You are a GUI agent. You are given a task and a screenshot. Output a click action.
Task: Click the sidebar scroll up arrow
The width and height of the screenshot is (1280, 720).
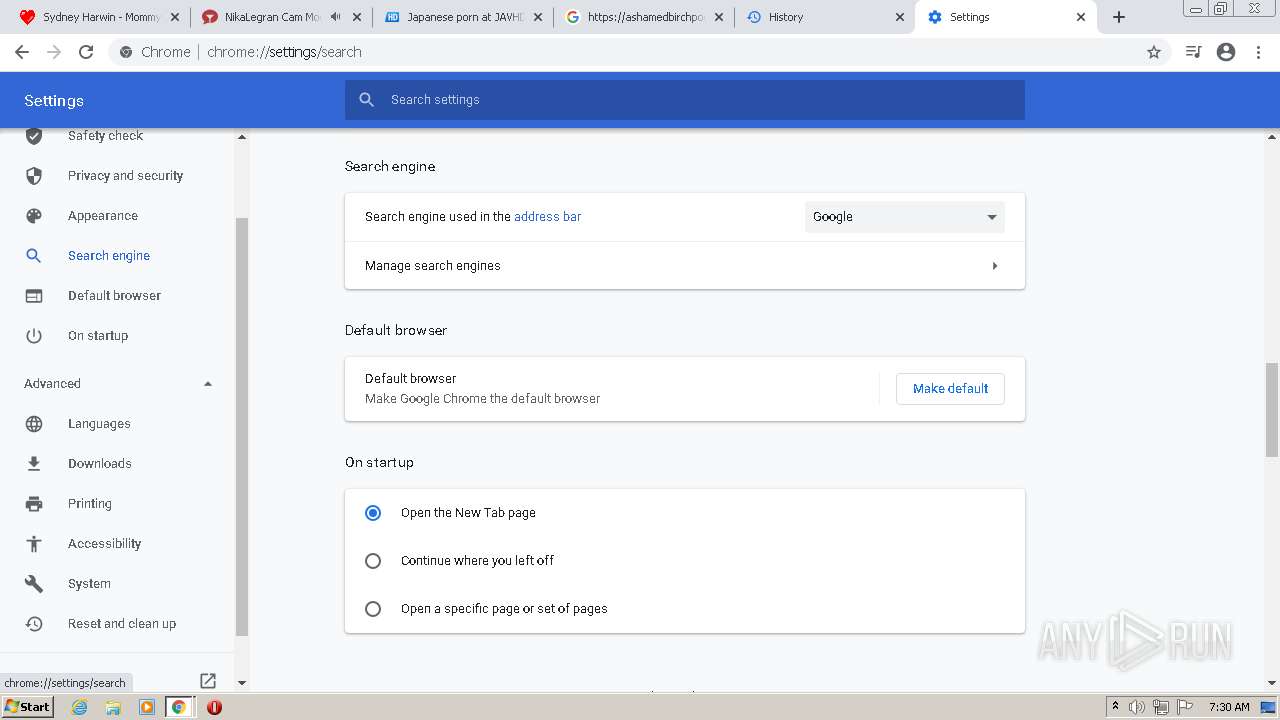coord(241,137)
